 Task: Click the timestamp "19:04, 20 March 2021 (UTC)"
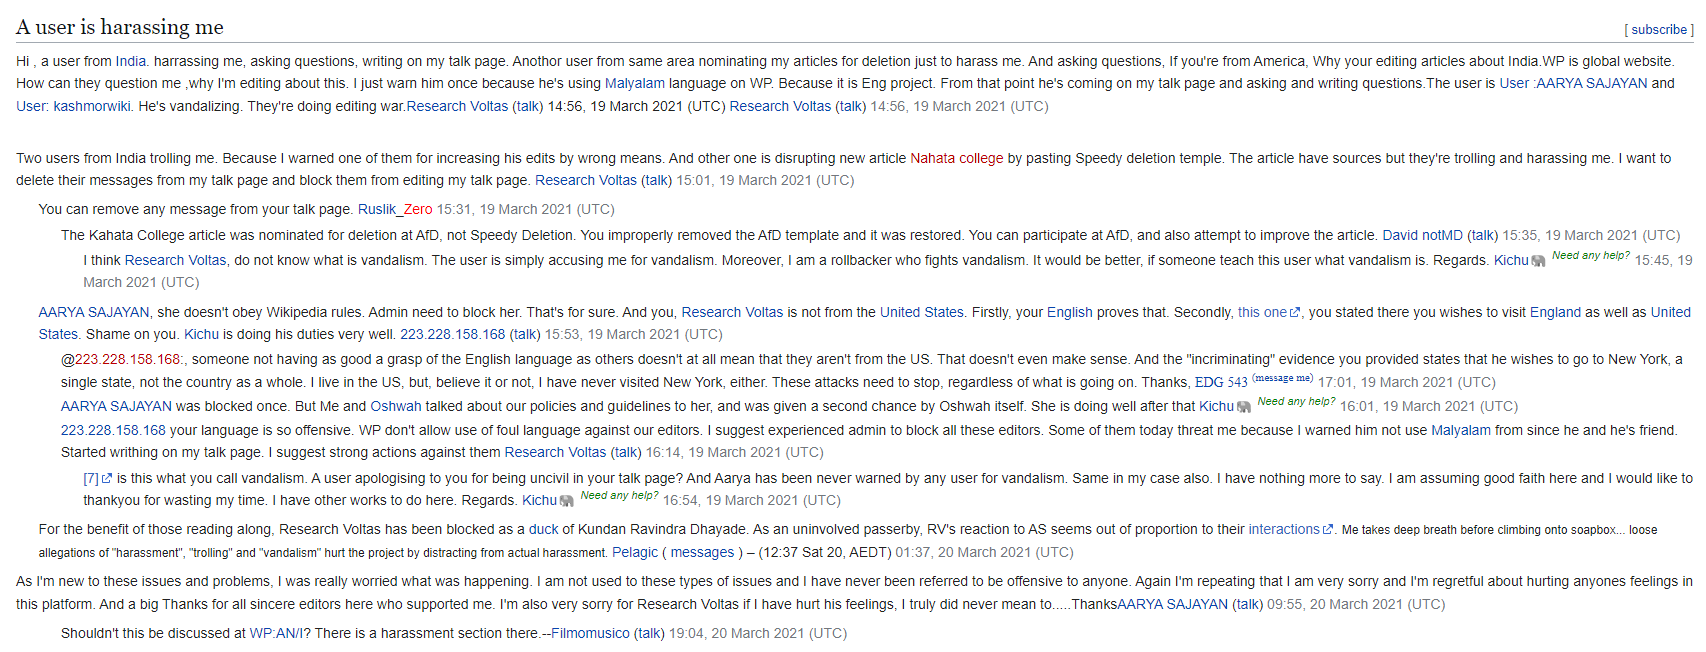click(x=758, y=633)
